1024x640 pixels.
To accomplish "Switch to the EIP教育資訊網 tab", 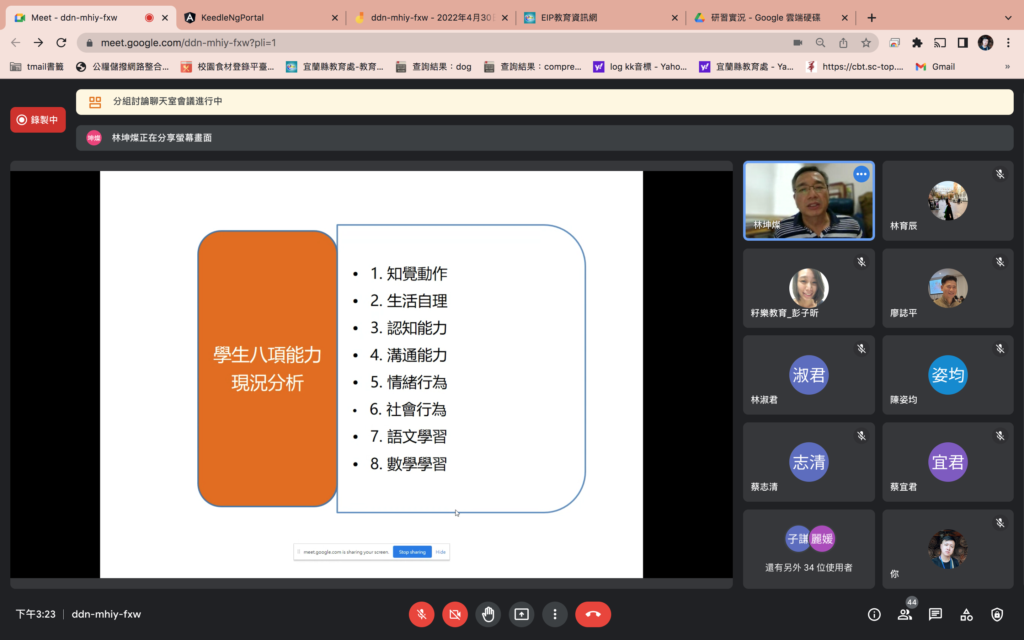I will point(601,18).
